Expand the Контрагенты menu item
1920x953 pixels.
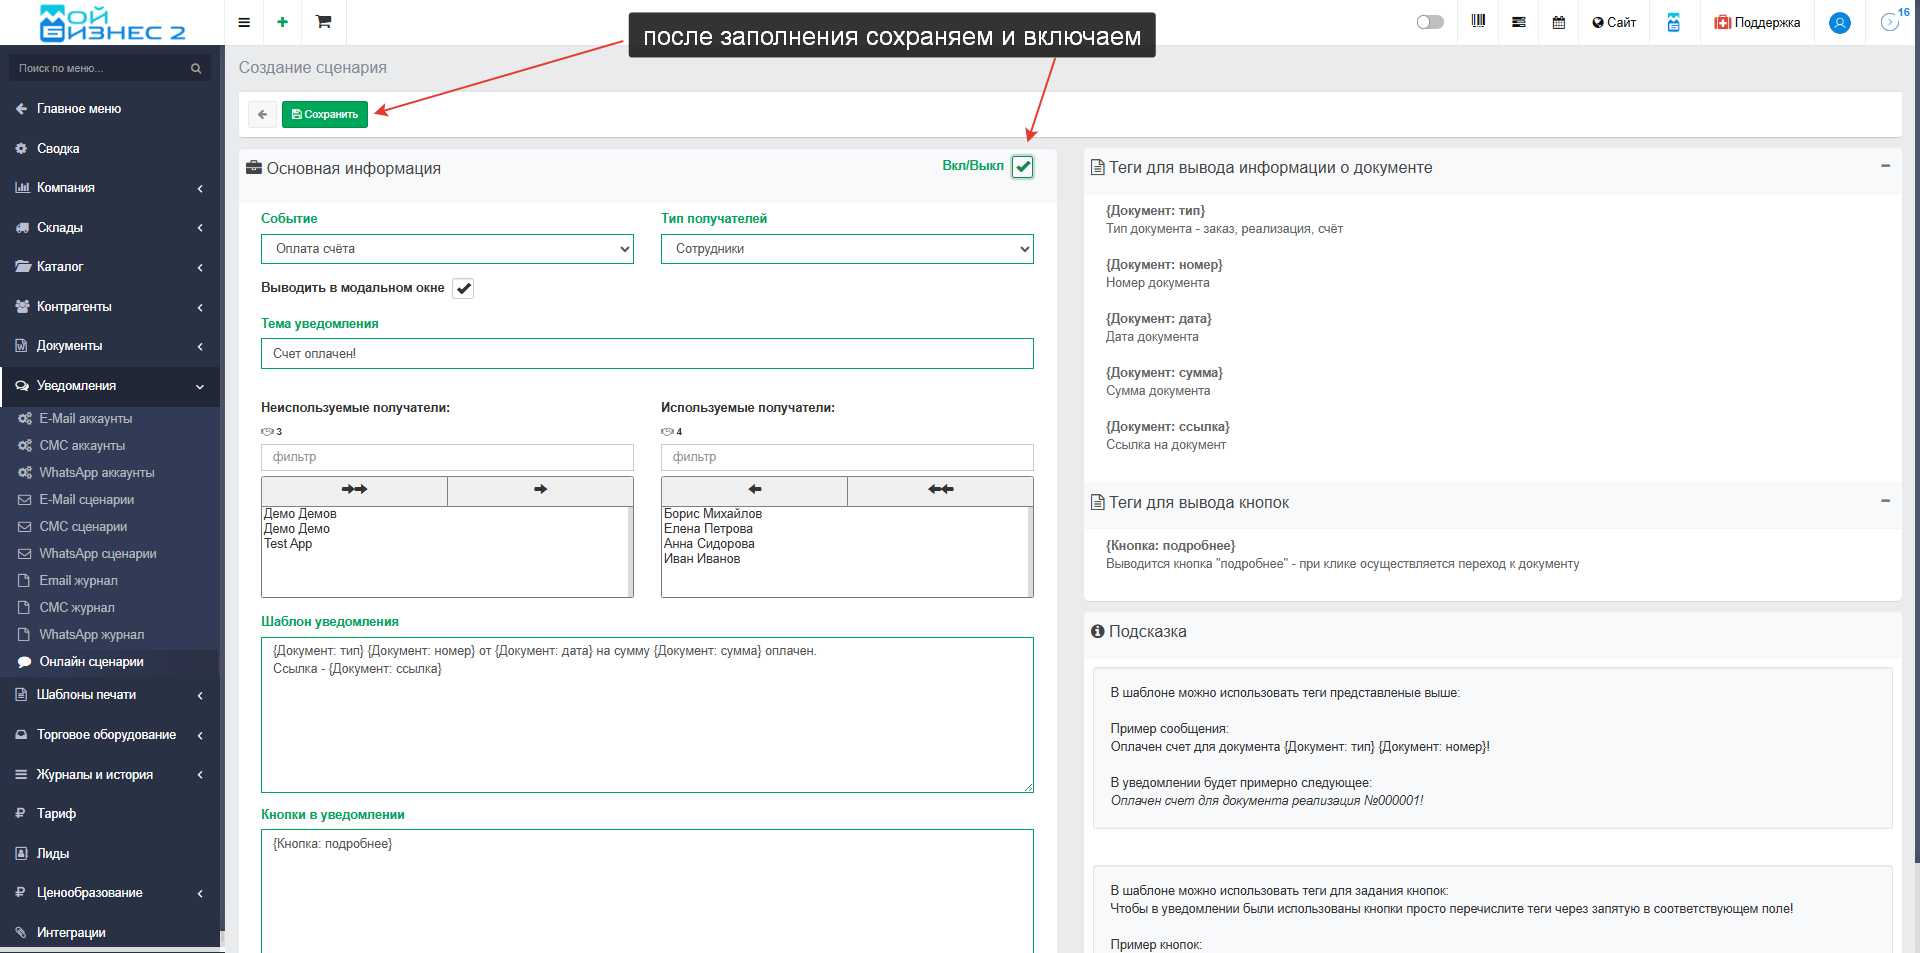(110, 307)
